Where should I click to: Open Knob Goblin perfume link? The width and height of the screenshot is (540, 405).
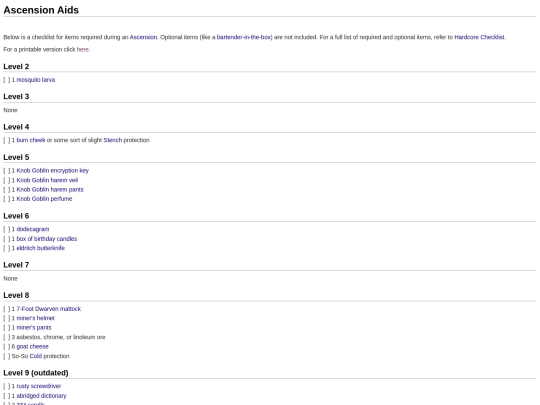pos(44,199)
